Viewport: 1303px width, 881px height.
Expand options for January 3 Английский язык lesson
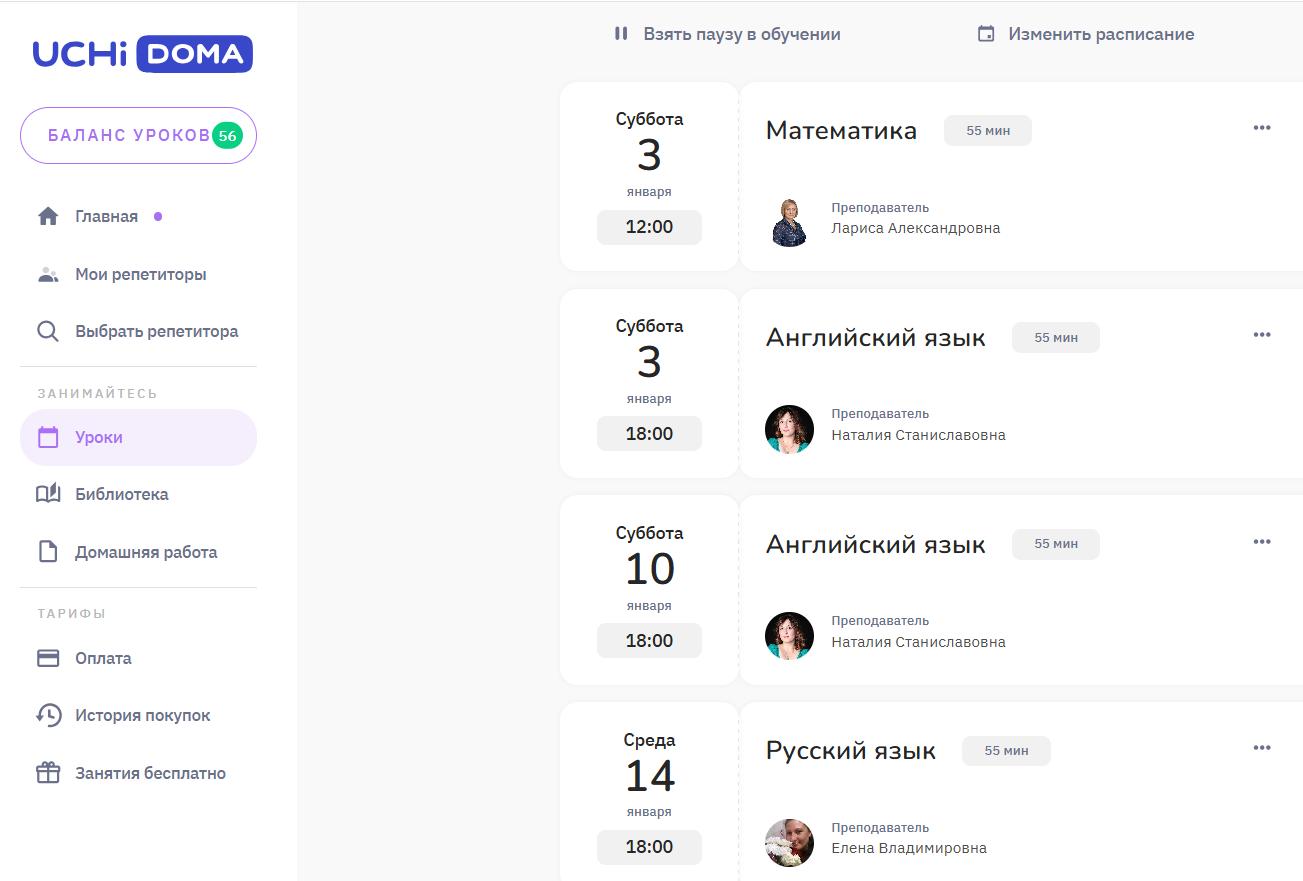[1261, 335]
